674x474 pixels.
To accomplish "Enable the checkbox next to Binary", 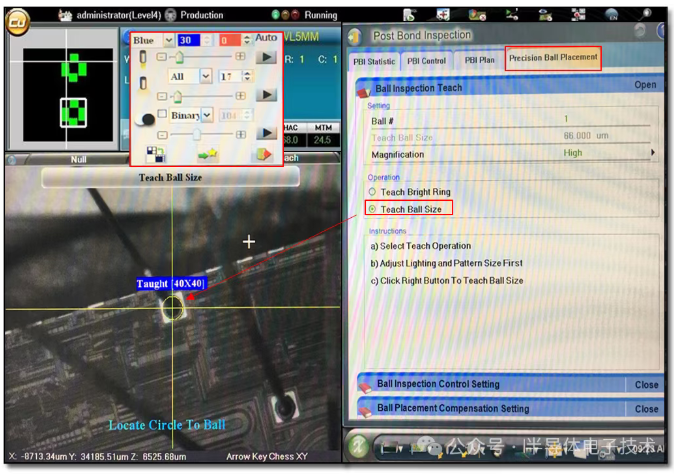I will [161, 115].
